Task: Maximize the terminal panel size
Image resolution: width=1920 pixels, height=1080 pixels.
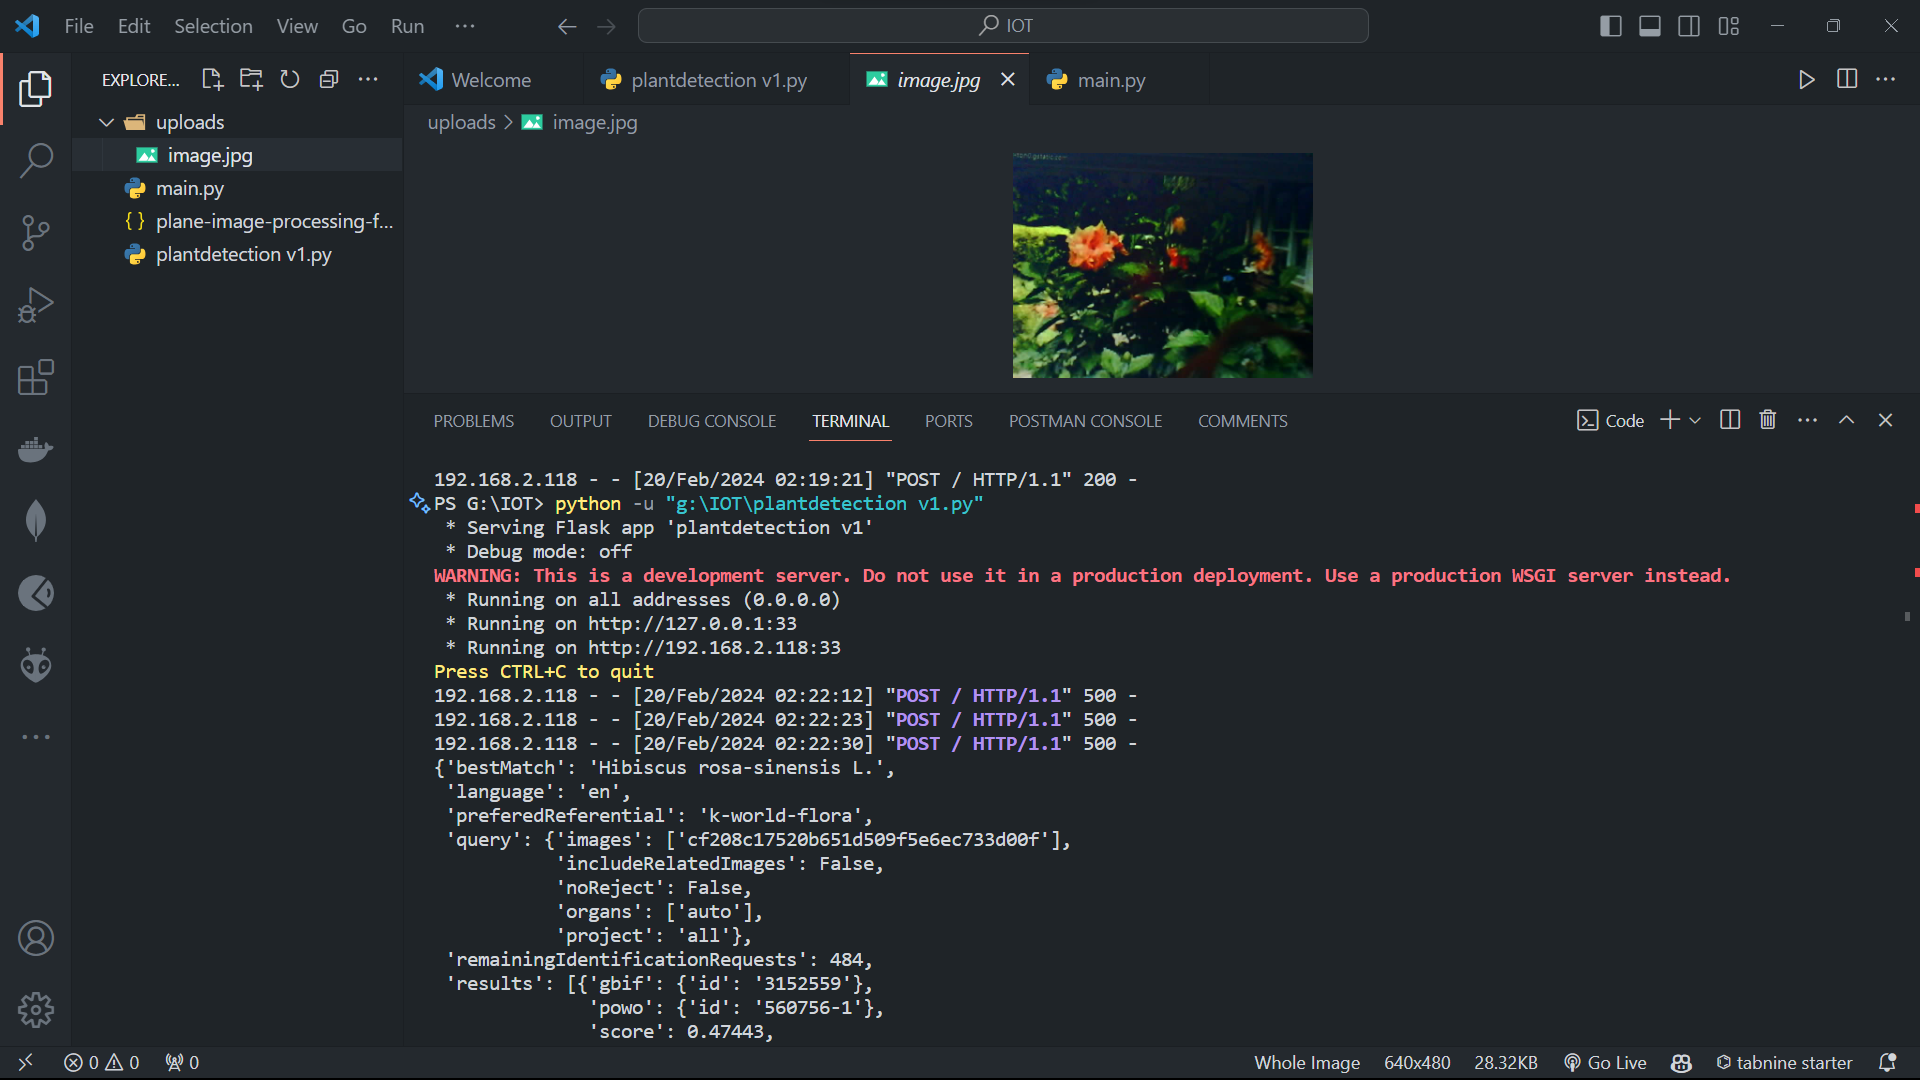Action: coord(1847,420)
